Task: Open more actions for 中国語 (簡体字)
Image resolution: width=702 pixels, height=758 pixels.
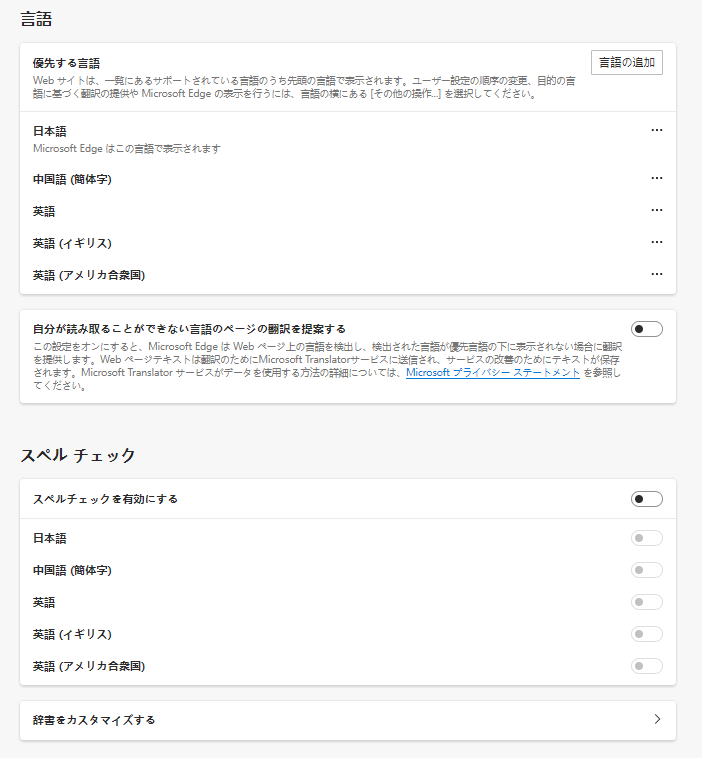Action: pyautogui.click(x=657, y=178)
